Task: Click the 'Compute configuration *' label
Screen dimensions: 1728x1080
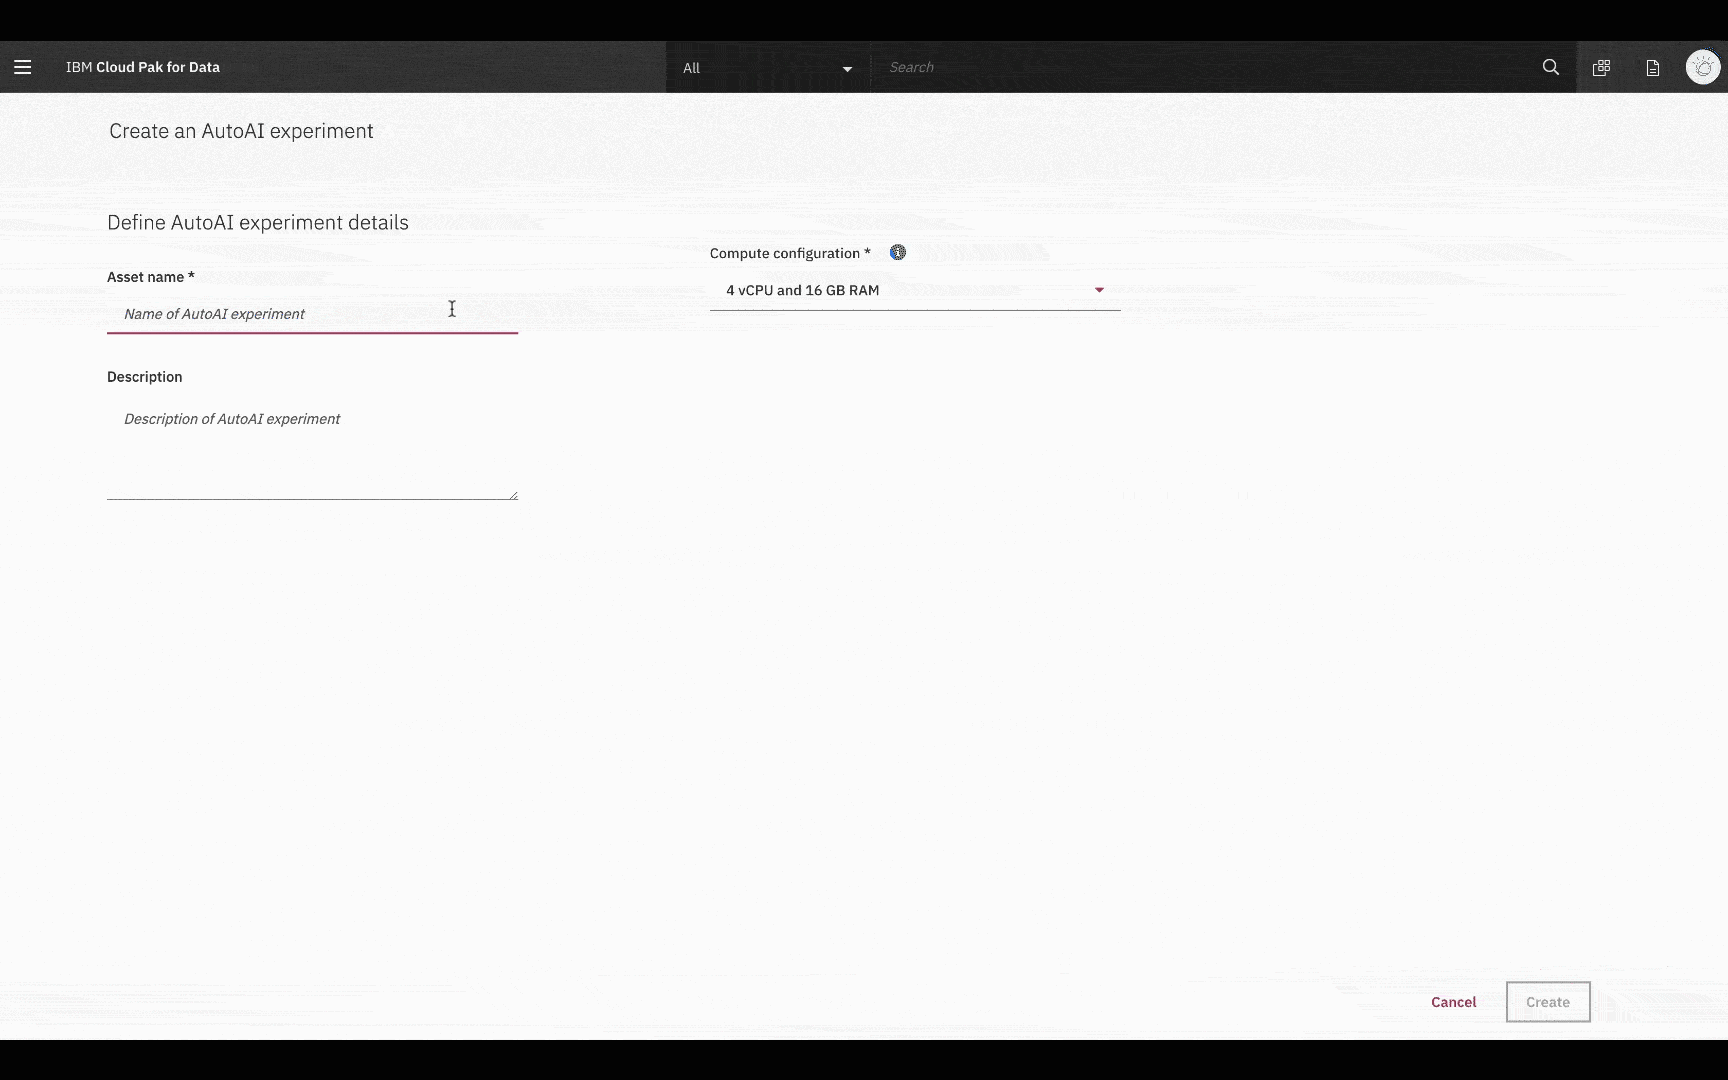Action: (x=790, y=253)
